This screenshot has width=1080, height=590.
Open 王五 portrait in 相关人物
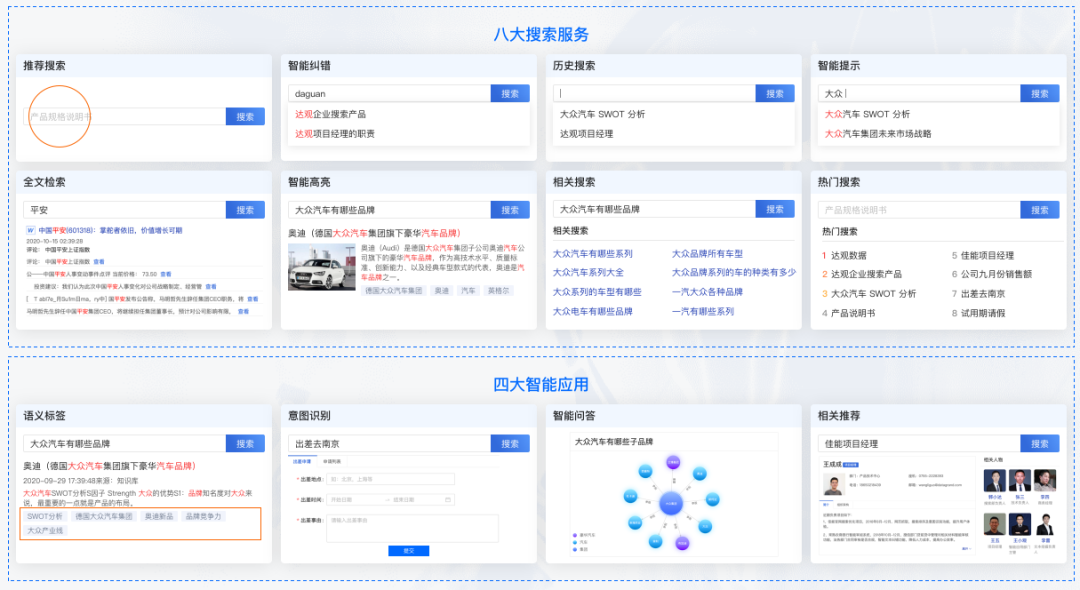point(995,525)
